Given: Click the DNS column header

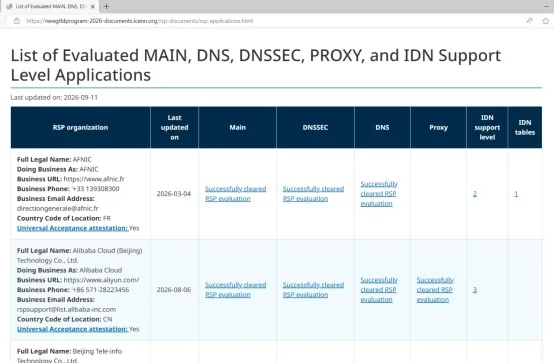Looking at the screenshot, I should click(x=382, y=128).
